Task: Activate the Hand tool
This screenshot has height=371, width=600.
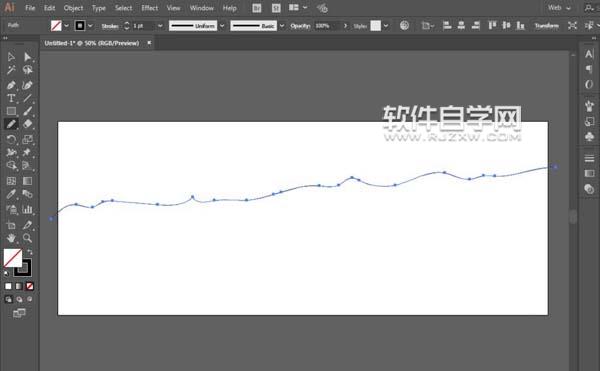Action: click(11, 238)
